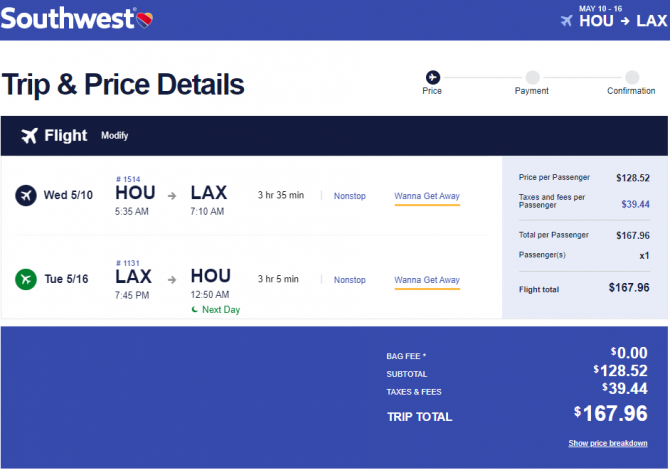Expand Show price breakdown
Viewport: 670px width, 470px height.
608,443
